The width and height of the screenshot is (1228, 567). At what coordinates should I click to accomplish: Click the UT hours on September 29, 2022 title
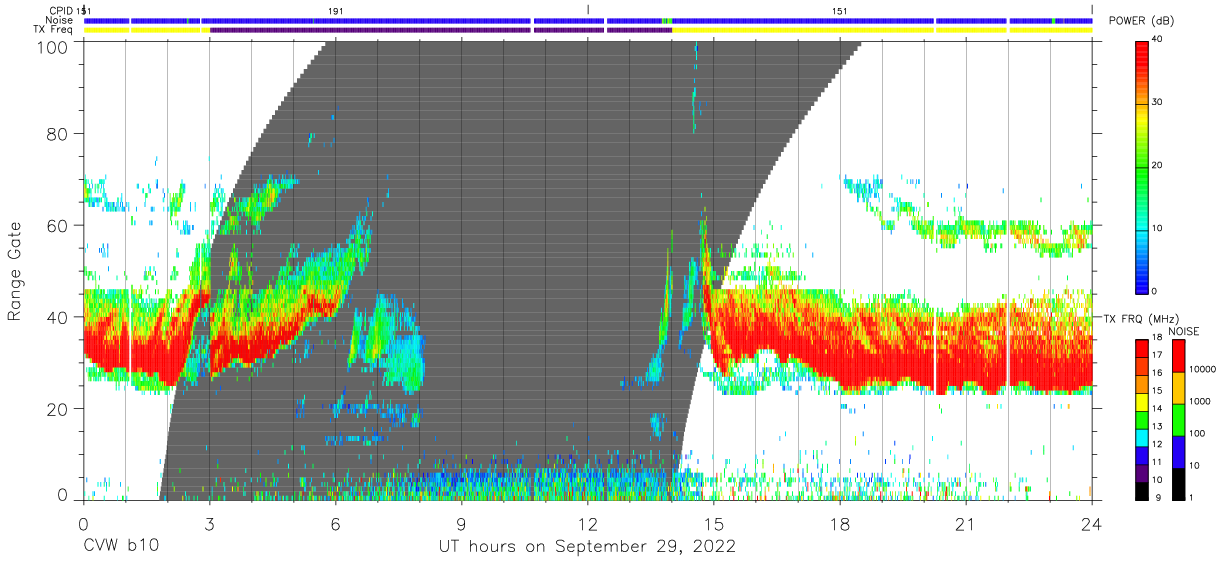(587, 547)
